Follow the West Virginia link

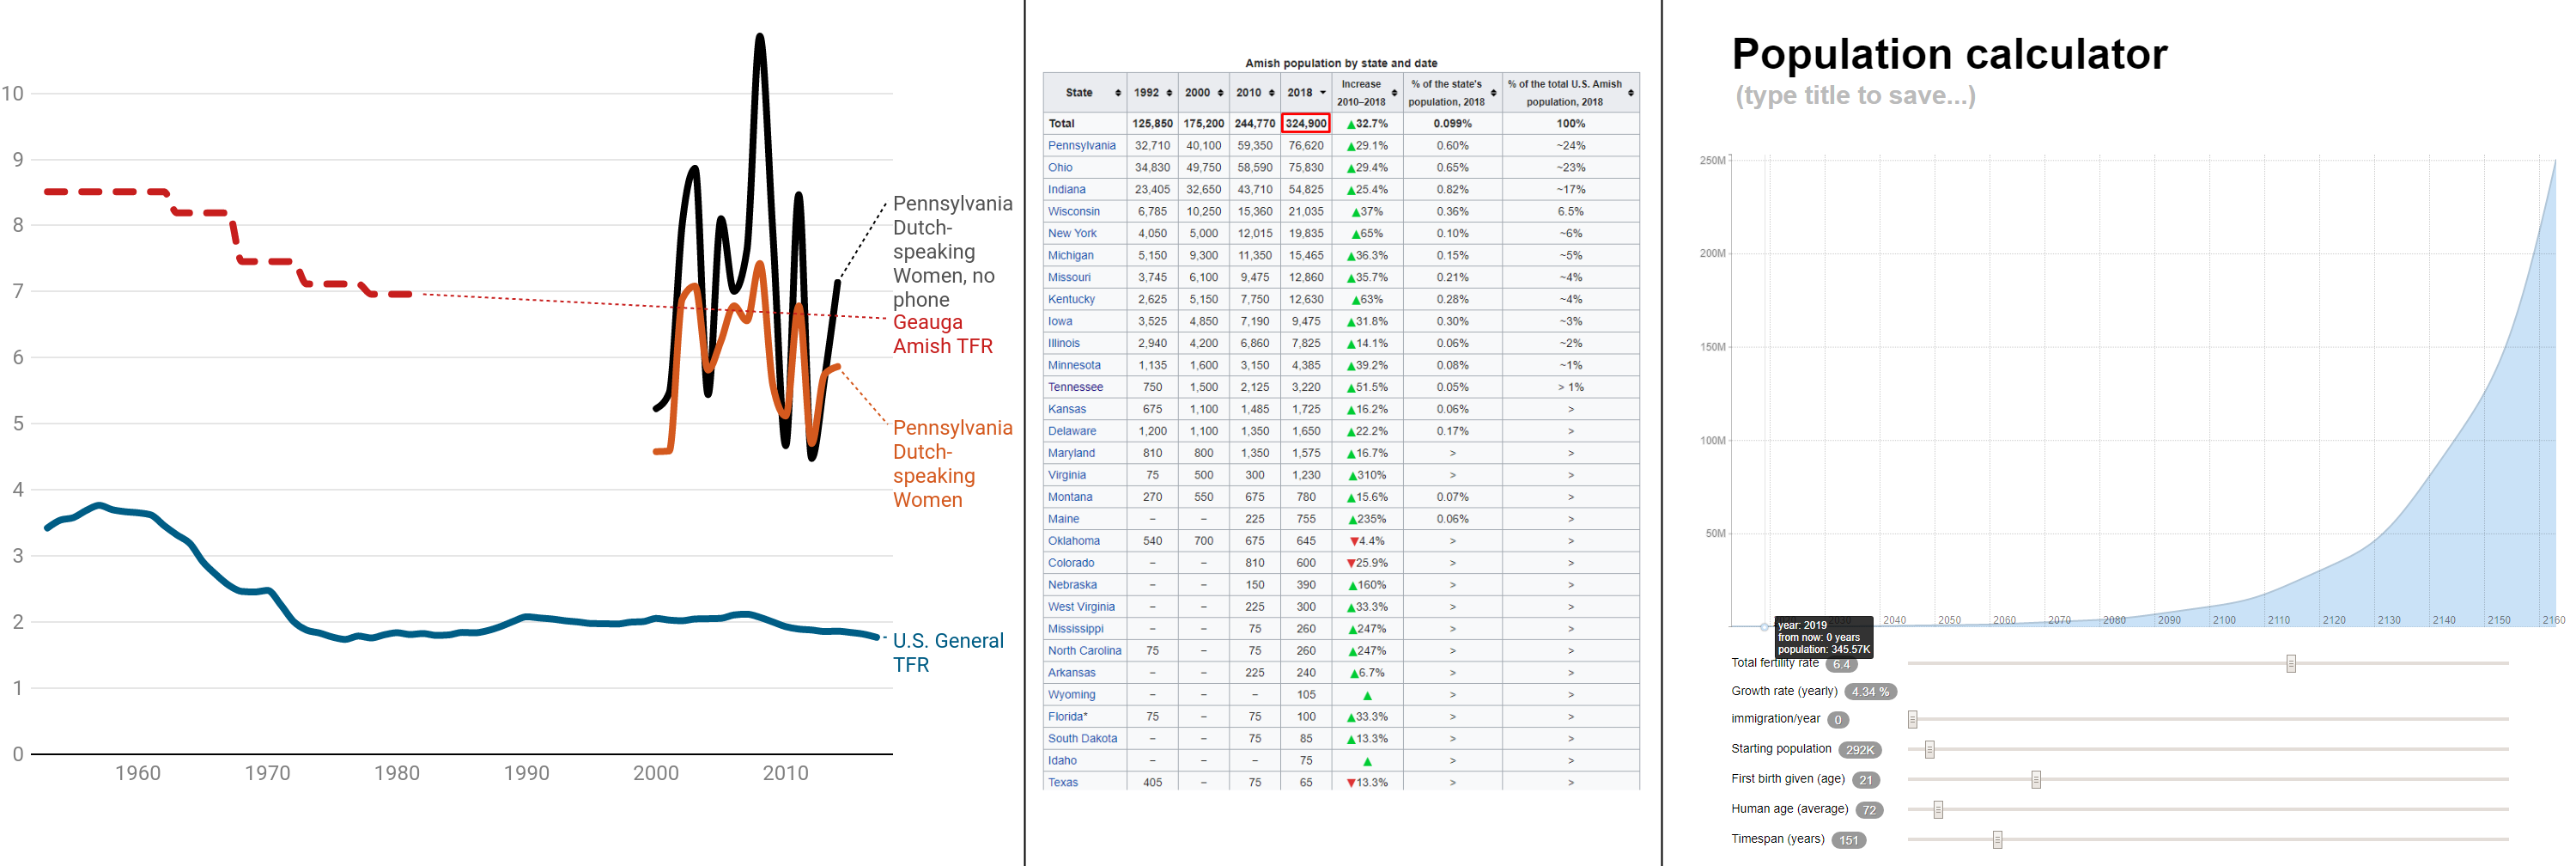[x=1081, y=607]
